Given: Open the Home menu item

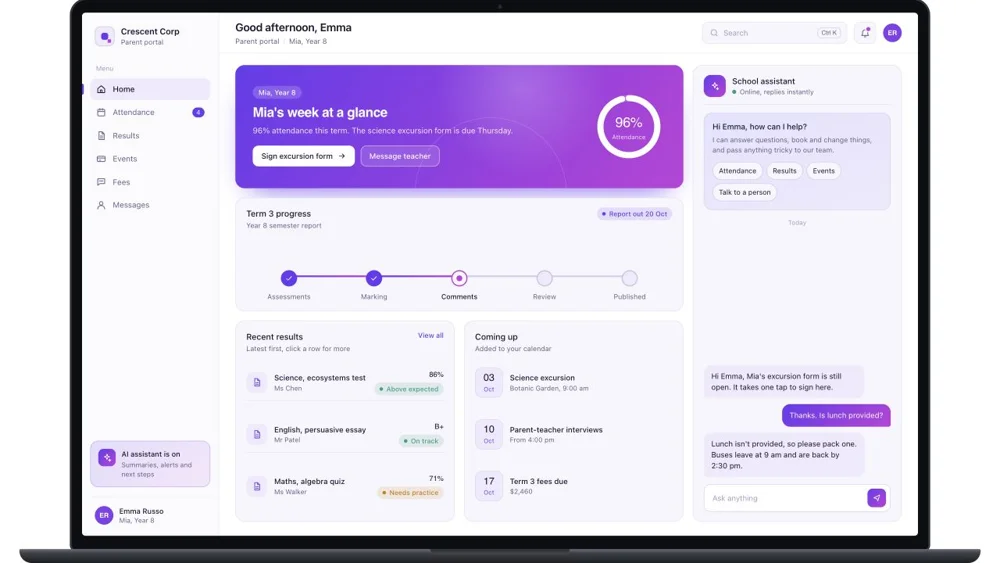Looking at the screenshot, I should (x=150, y=89).
